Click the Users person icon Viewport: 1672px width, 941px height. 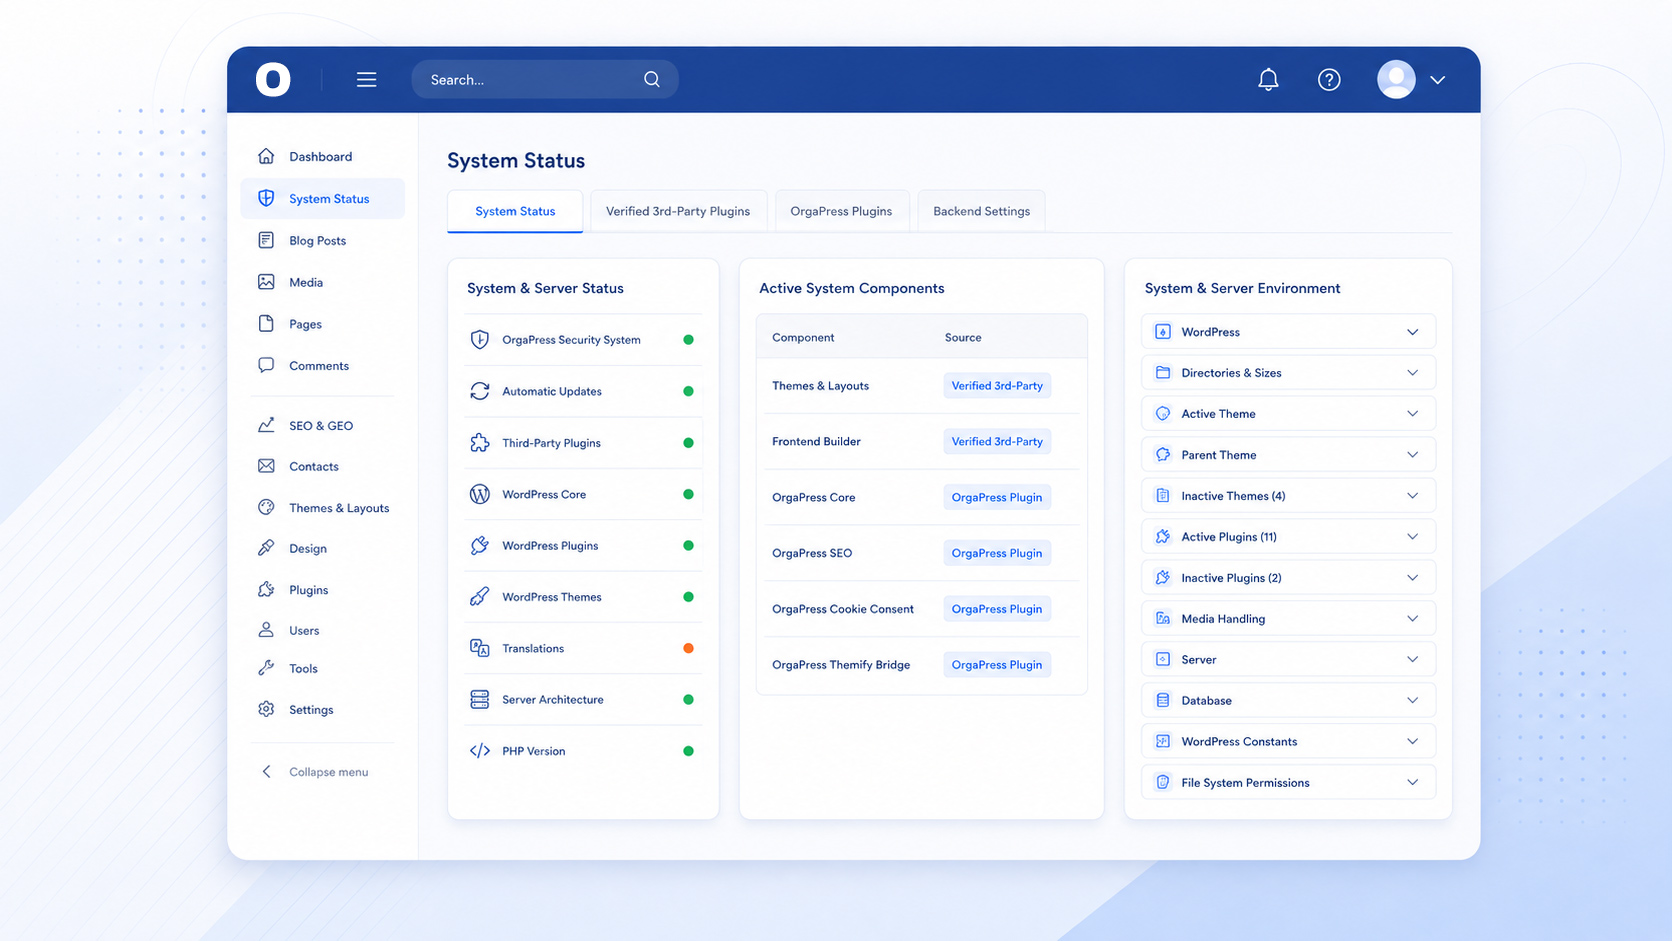(x=266, y=630)
